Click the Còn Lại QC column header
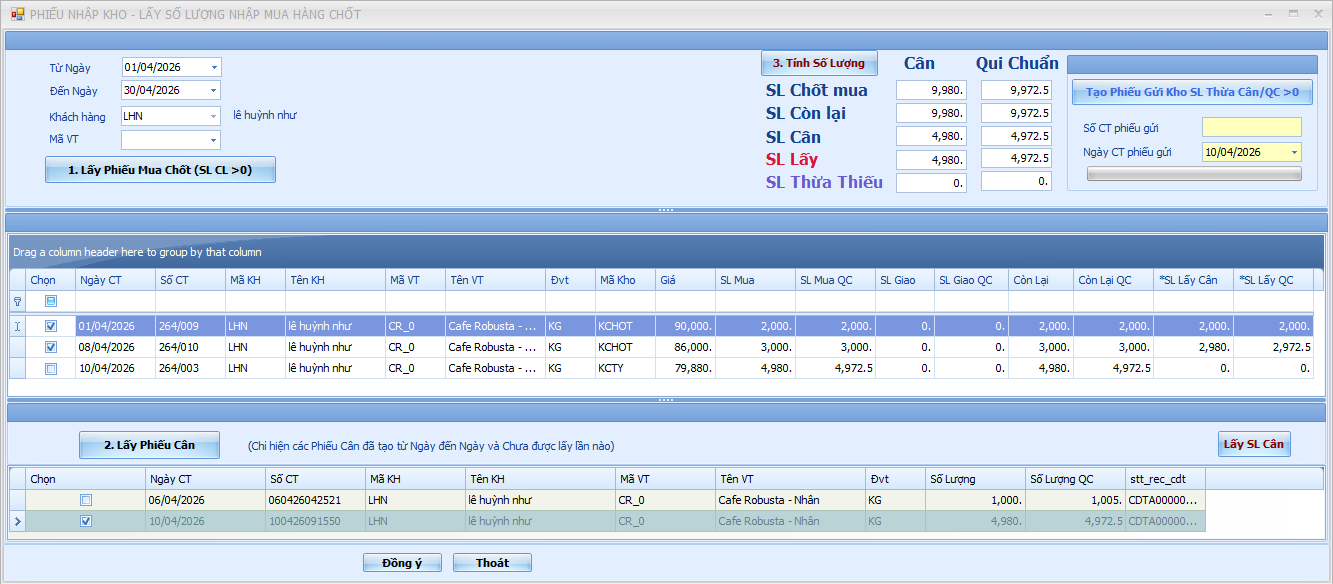 pos(1112,280)
